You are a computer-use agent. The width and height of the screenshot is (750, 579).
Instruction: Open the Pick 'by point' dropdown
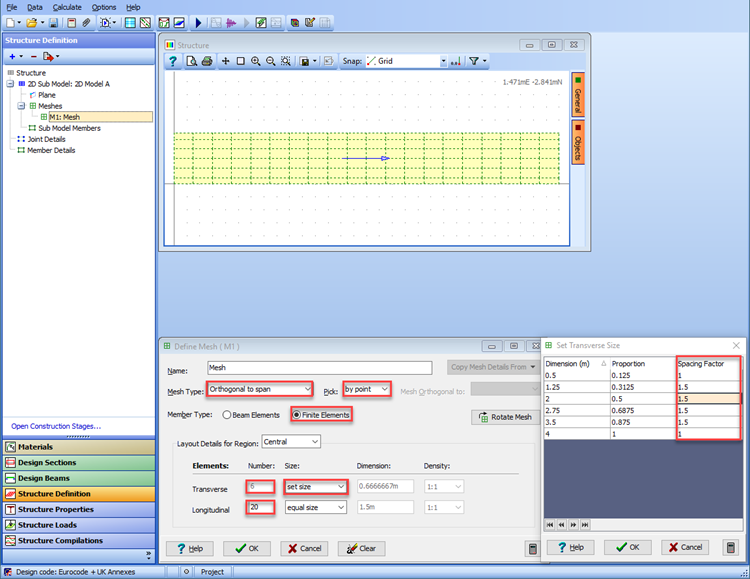pyautogui.click(x=367, y=389)
